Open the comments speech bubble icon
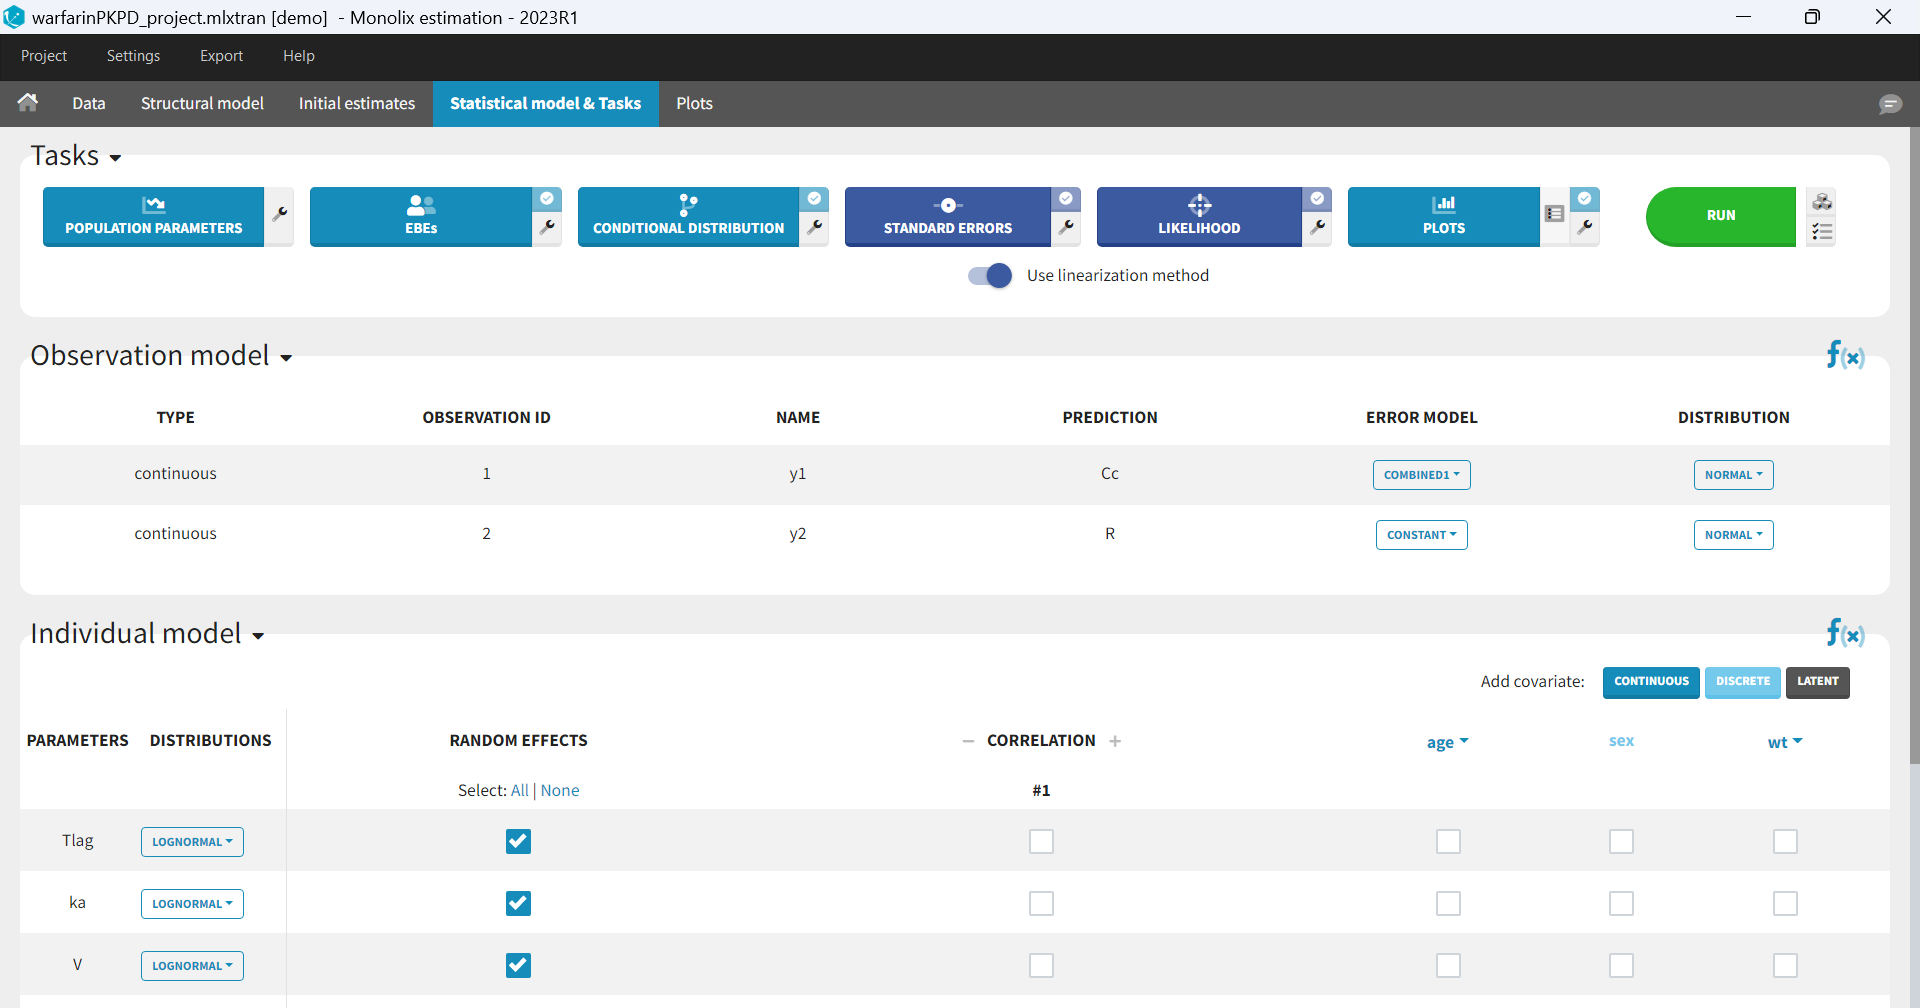 [x=1890, y=104]
